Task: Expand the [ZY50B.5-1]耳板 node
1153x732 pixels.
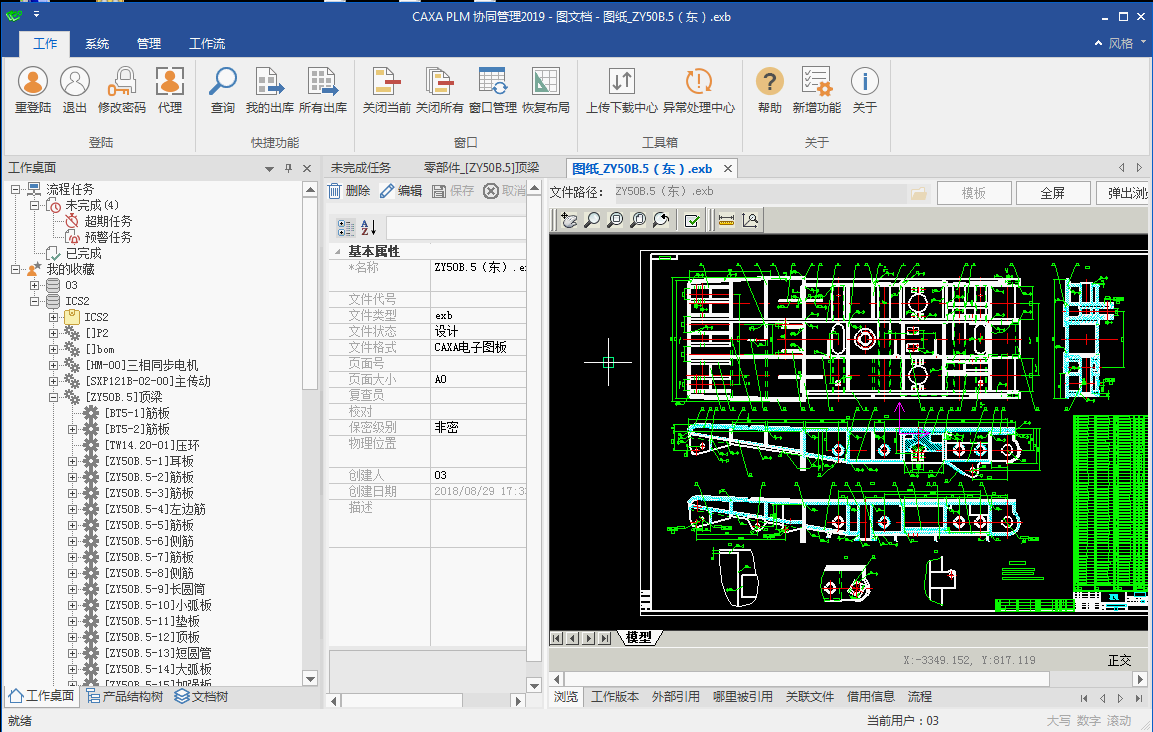Action: 72,461
